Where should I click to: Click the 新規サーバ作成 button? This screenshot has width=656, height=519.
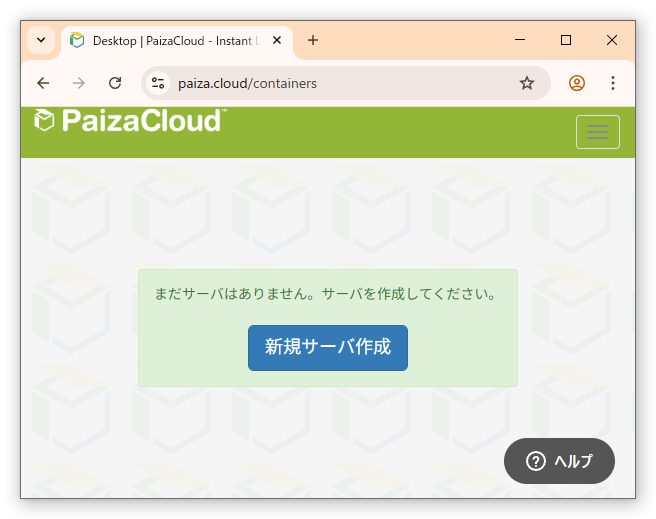(x=328, y=348)
